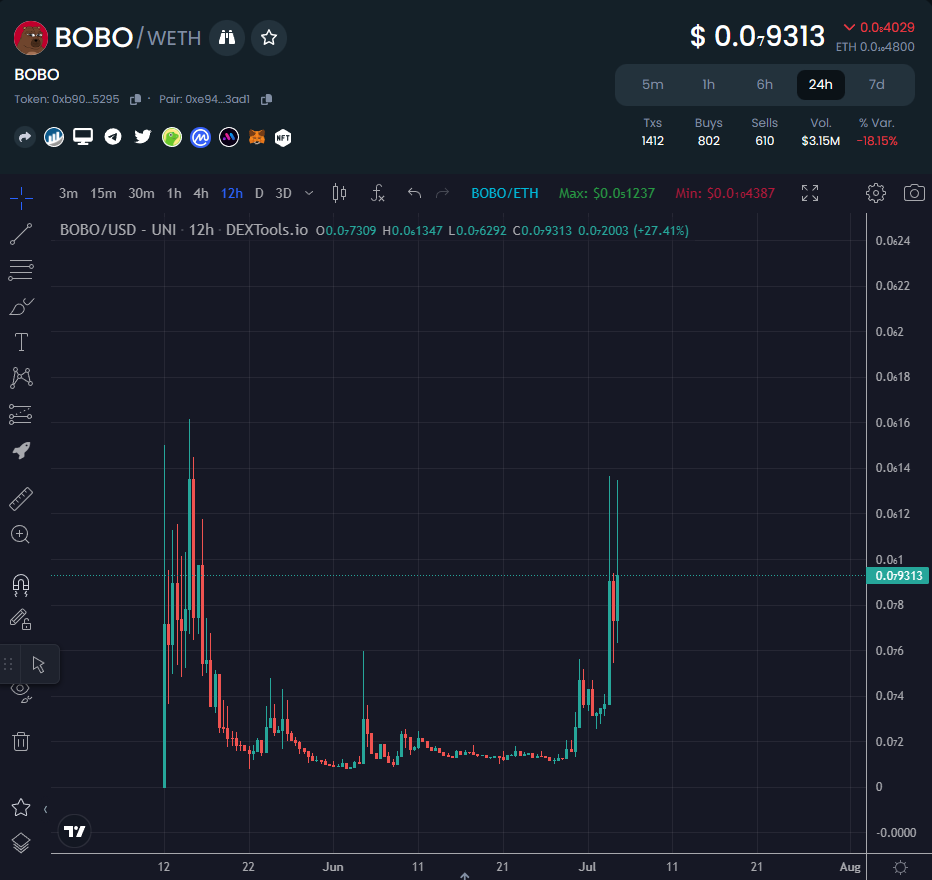Select the trend line drawing tool

point(21,234)
